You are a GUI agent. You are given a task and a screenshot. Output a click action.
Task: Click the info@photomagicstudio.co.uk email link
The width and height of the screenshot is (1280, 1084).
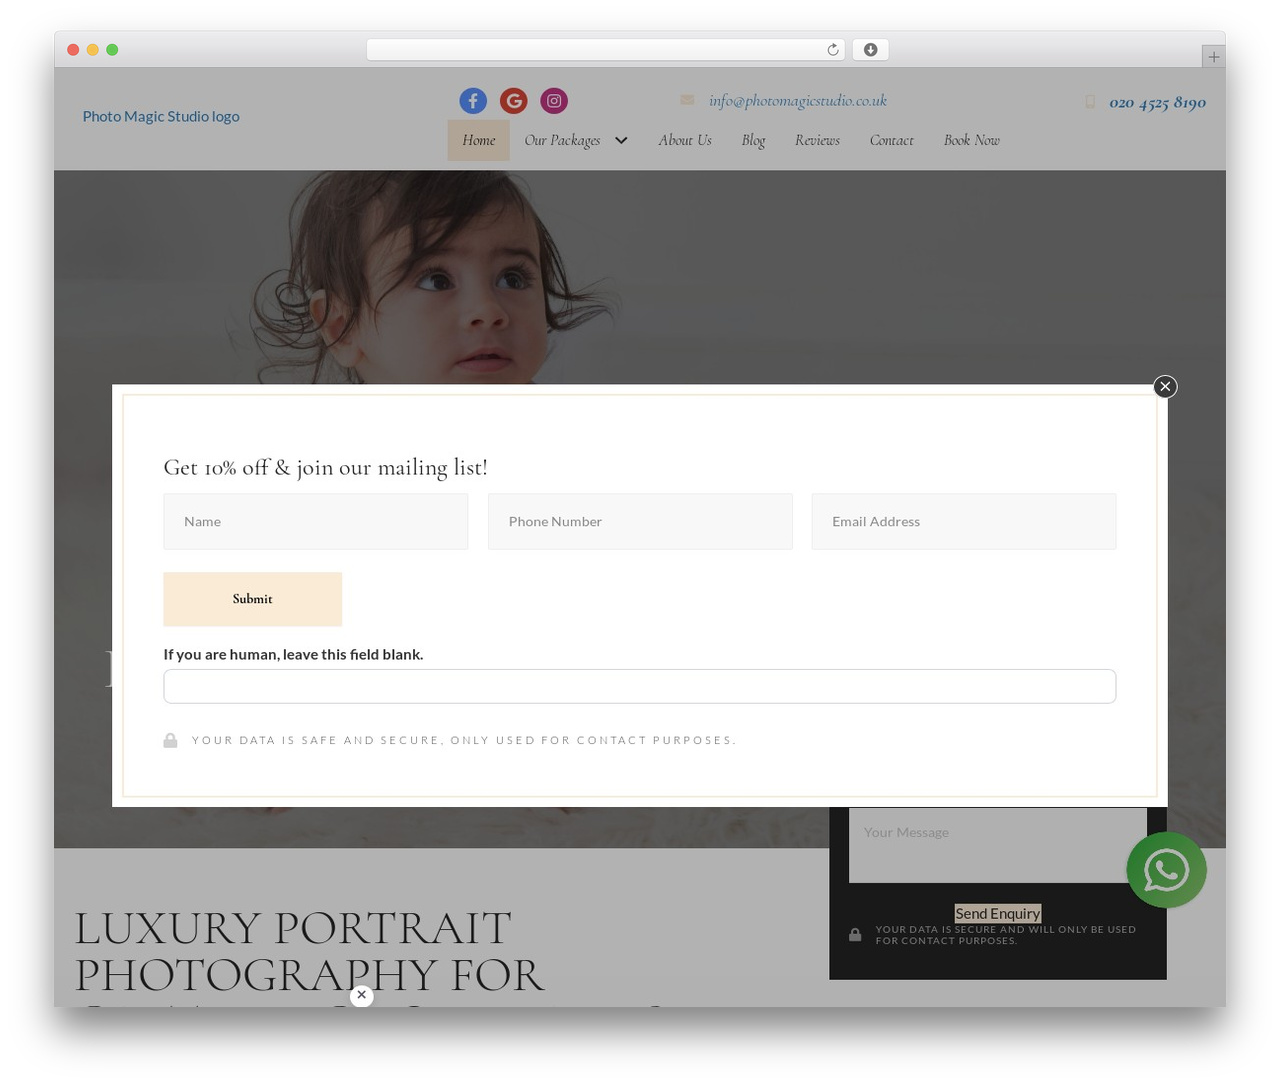[798, 100]
